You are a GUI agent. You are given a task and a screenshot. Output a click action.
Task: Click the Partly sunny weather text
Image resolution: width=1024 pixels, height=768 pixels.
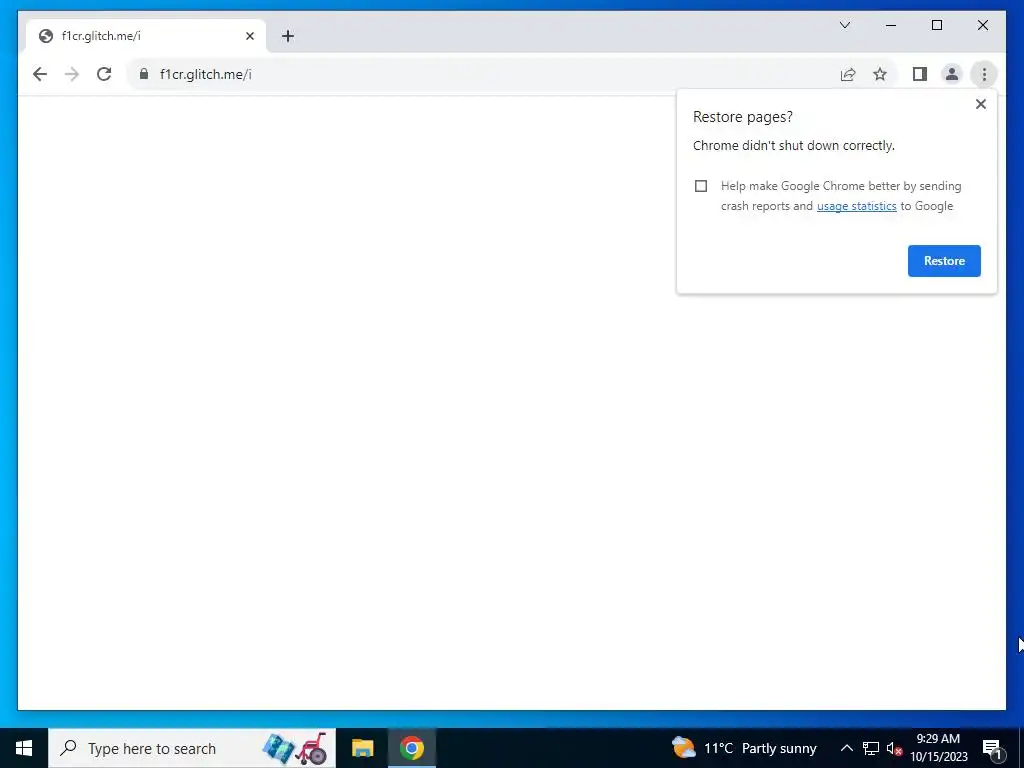779,748
